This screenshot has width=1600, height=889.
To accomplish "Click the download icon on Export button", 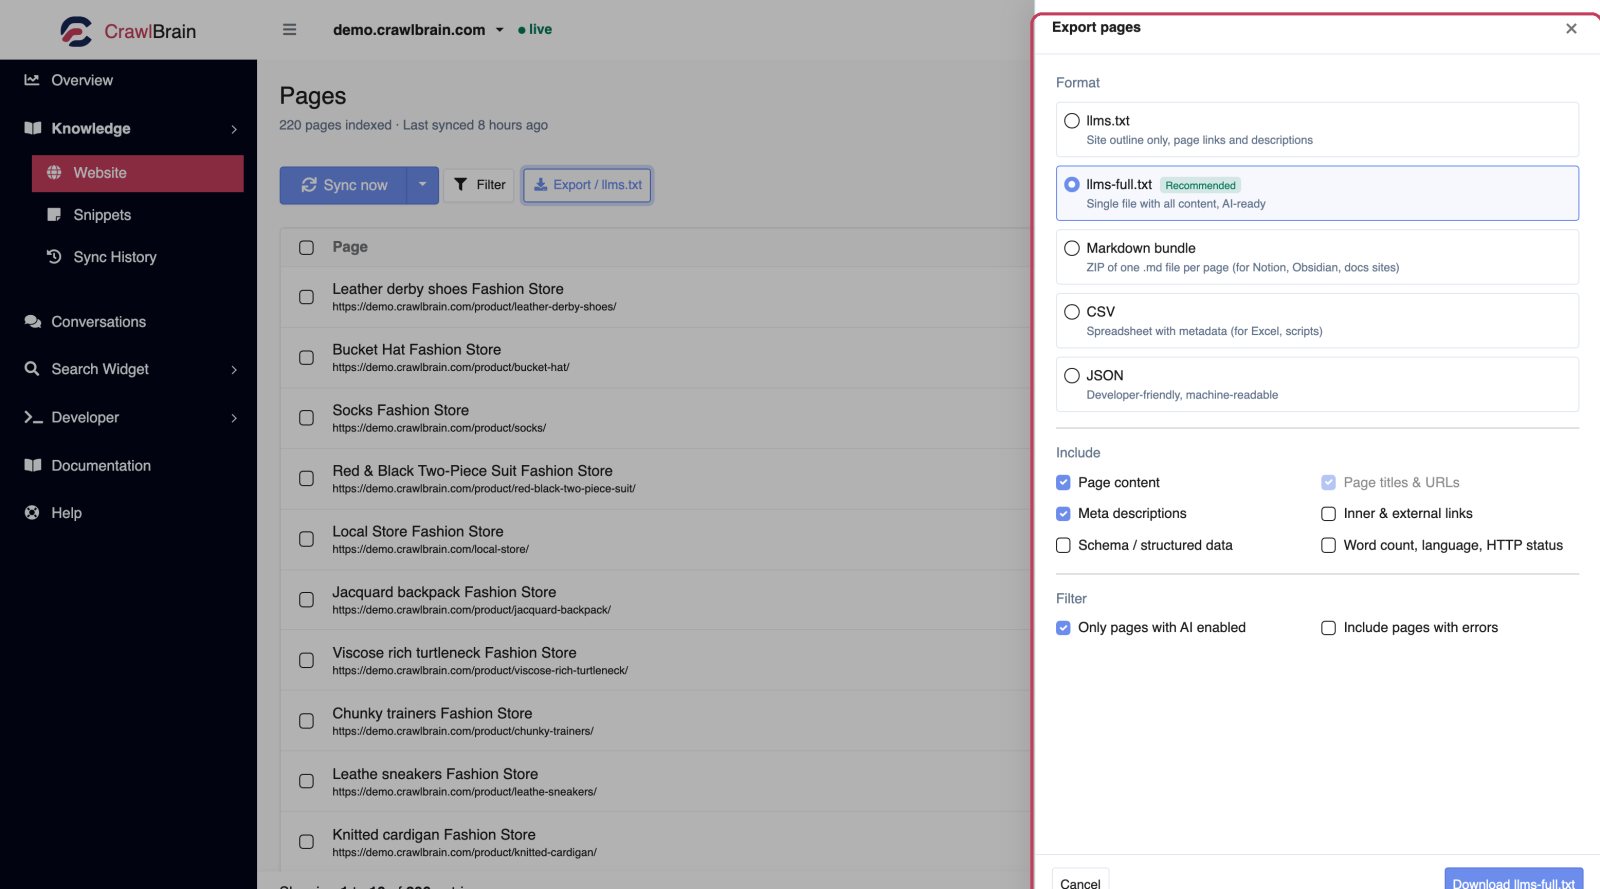I will point(541,184).
